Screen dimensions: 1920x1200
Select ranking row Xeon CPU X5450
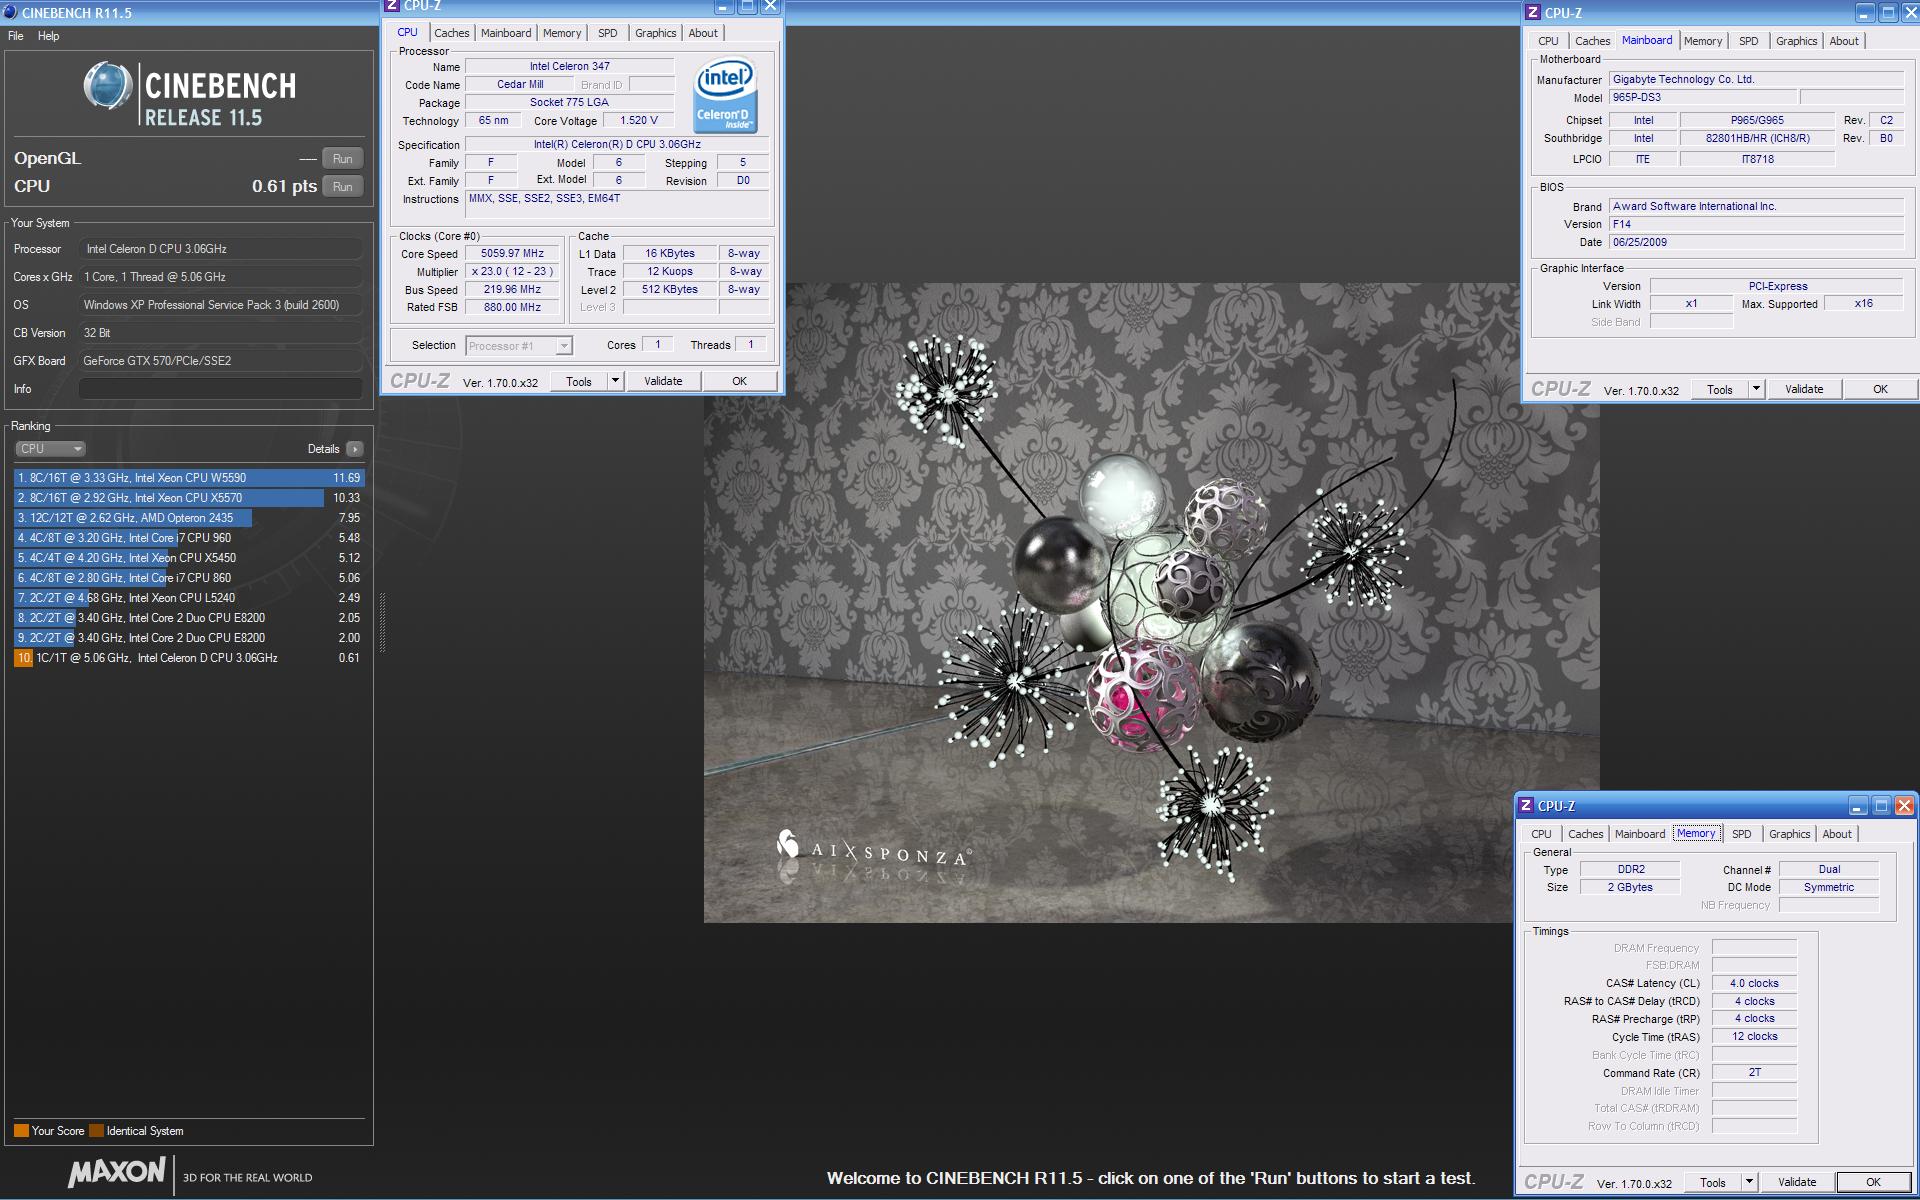point(189,558)
